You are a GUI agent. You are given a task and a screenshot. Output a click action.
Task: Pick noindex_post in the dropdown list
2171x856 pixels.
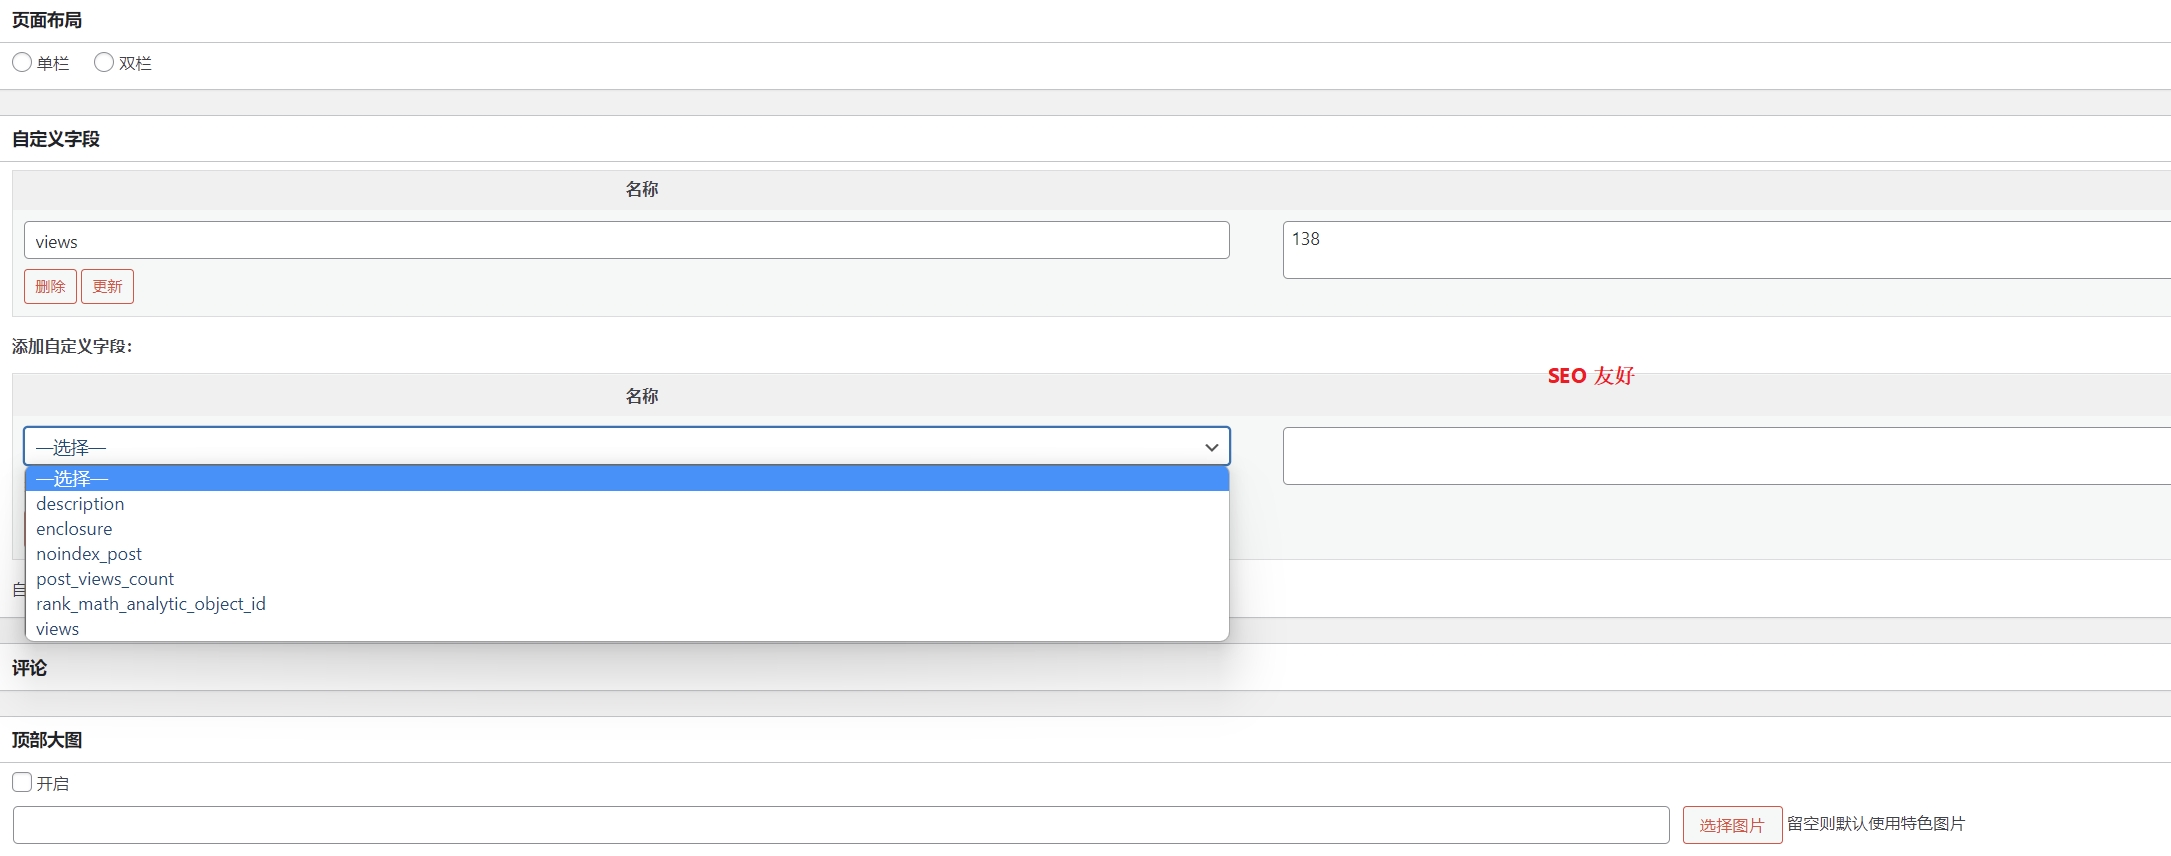89,554
